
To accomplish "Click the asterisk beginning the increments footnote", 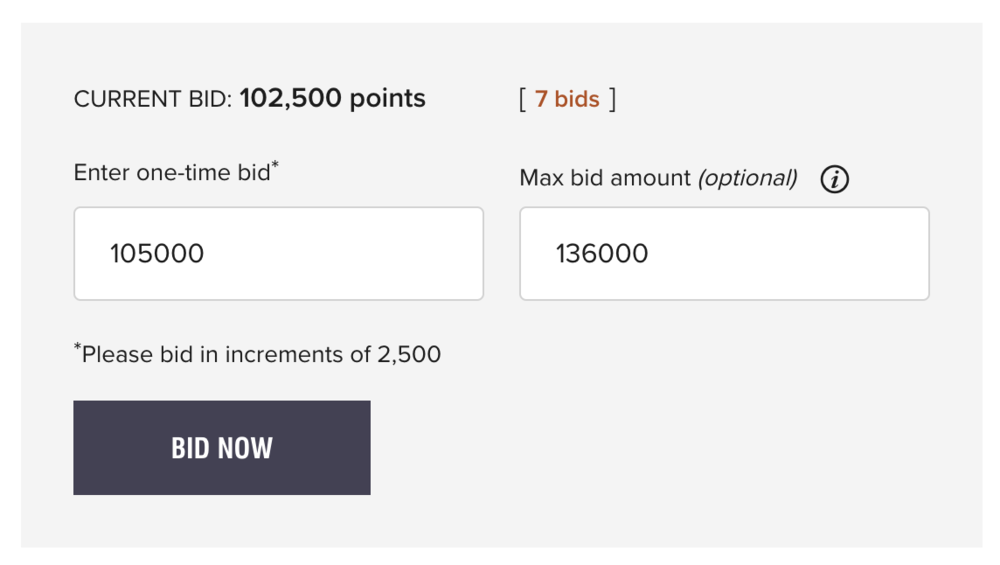I will pos(77,347).
